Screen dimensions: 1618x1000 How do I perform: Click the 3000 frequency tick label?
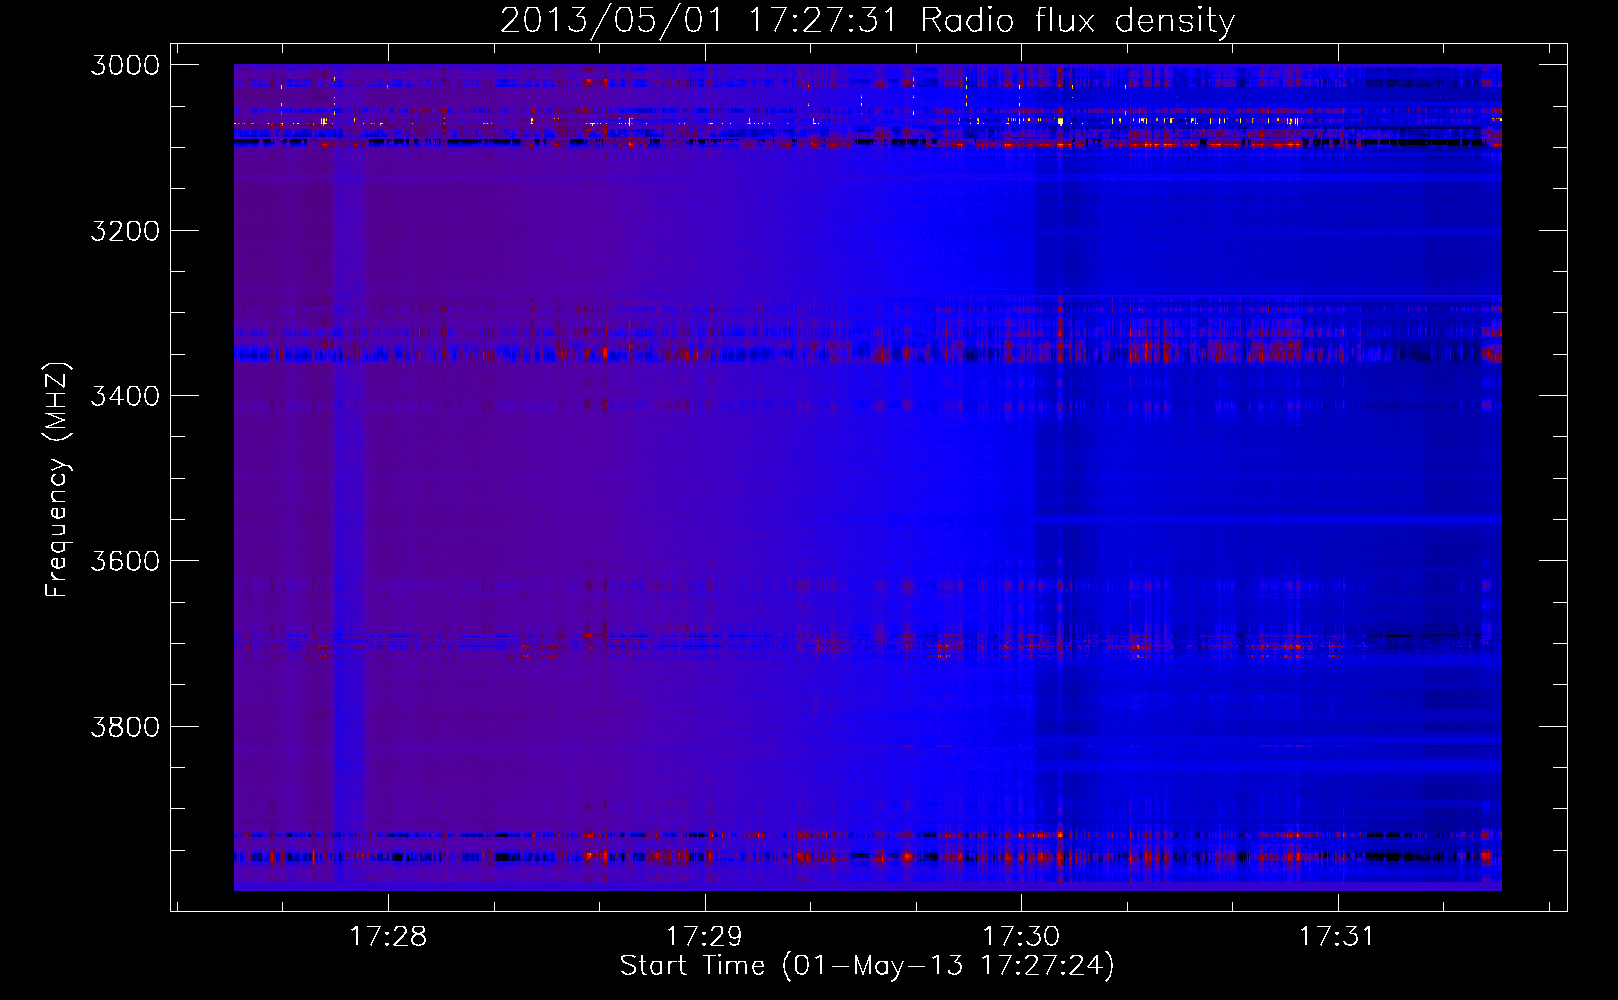pos(125,65)
